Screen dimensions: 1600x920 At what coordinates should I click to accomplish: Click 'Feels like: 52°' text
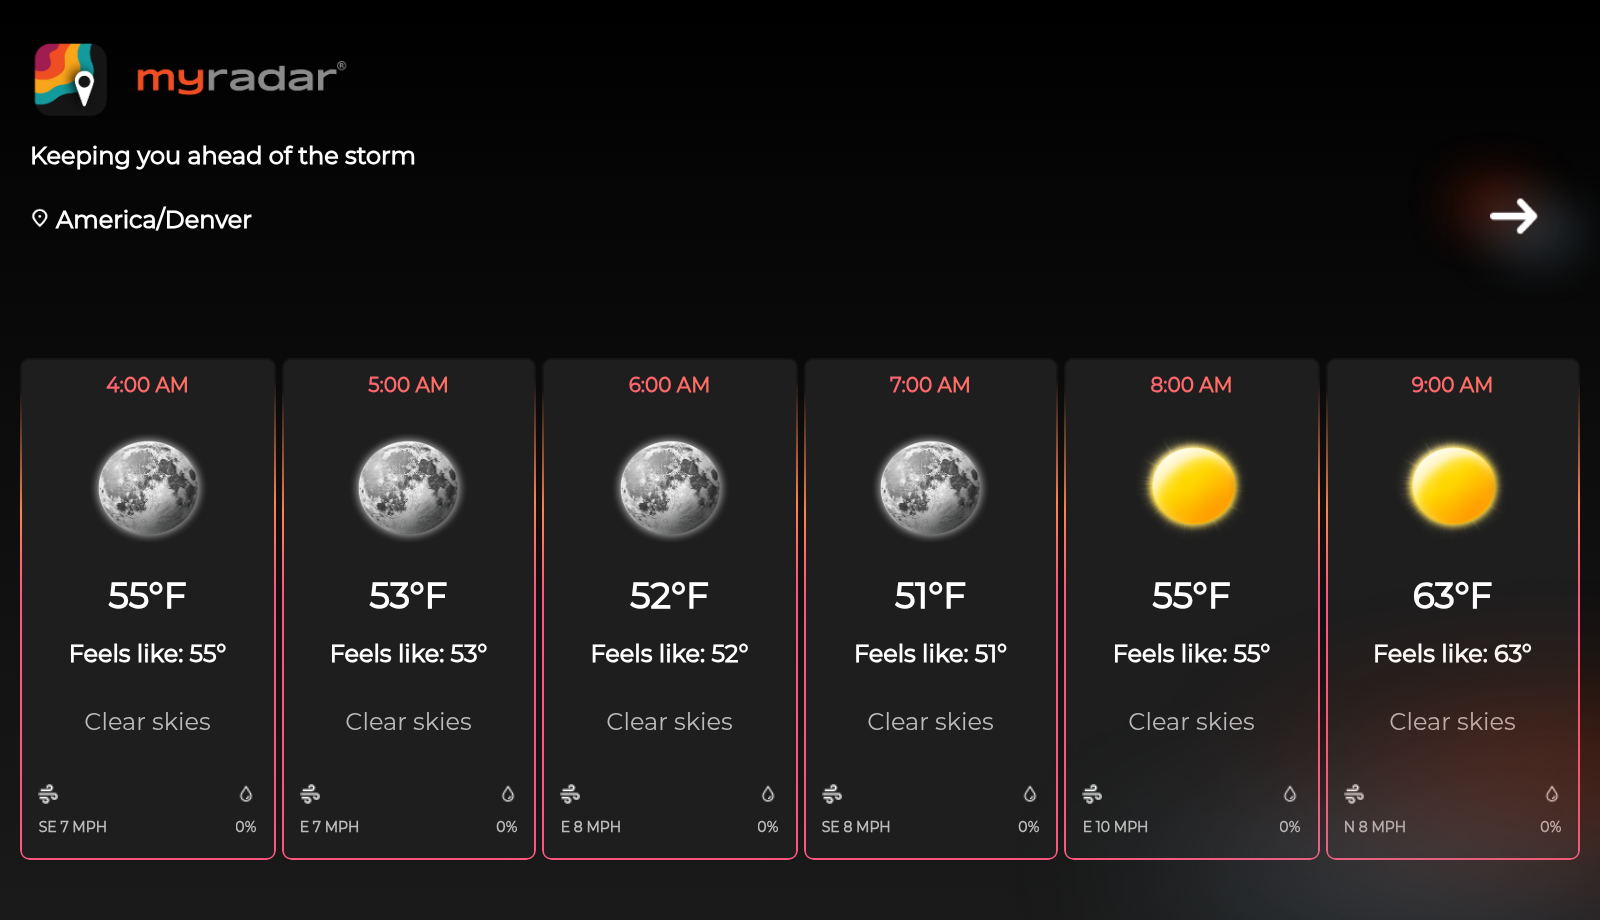click(x=670, y=654)
